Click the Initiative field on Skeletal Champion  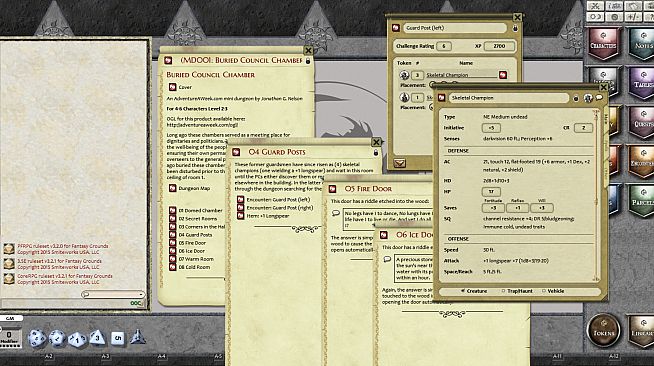tap(491, 128)
